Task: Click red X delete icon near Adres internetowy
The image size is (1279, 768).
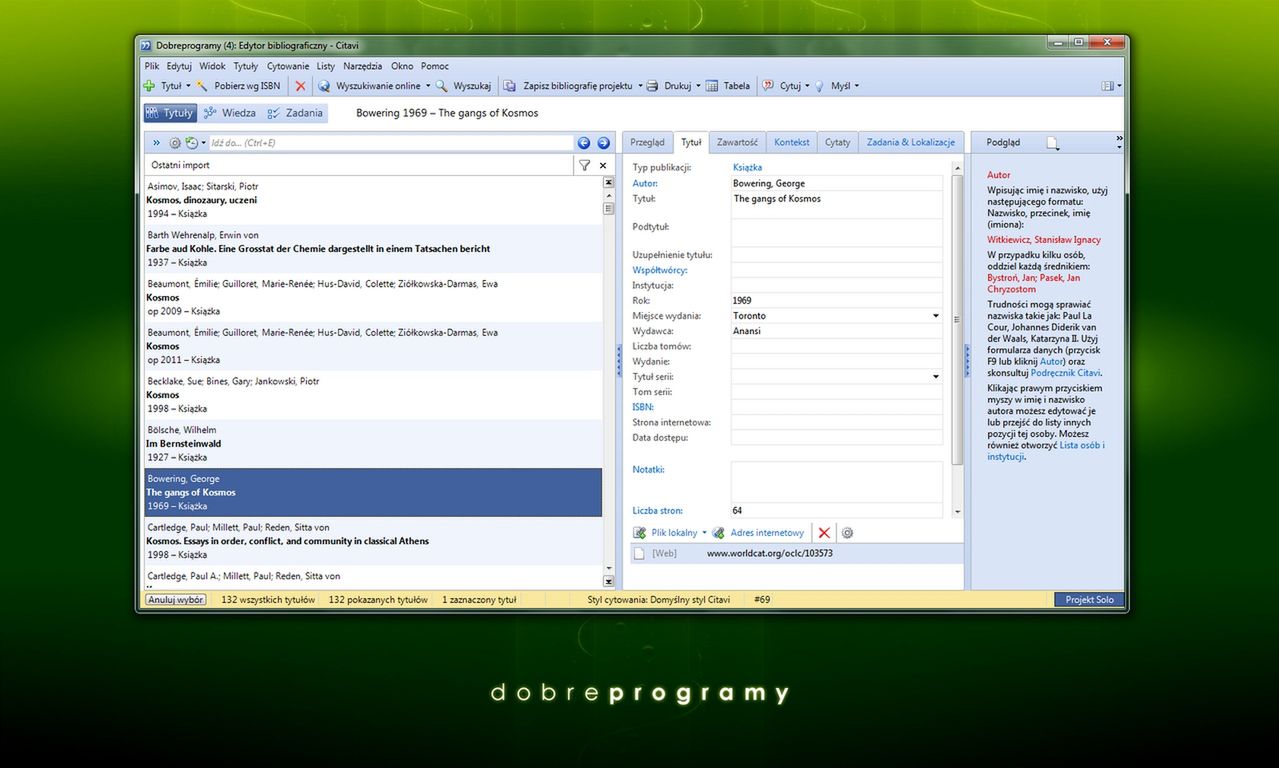Action: tap(824, 533)
